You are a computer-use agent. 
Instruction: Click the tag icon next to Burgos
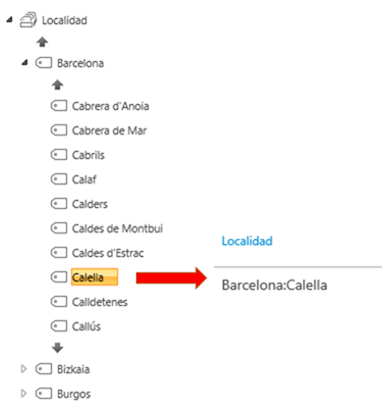point(44,394)
